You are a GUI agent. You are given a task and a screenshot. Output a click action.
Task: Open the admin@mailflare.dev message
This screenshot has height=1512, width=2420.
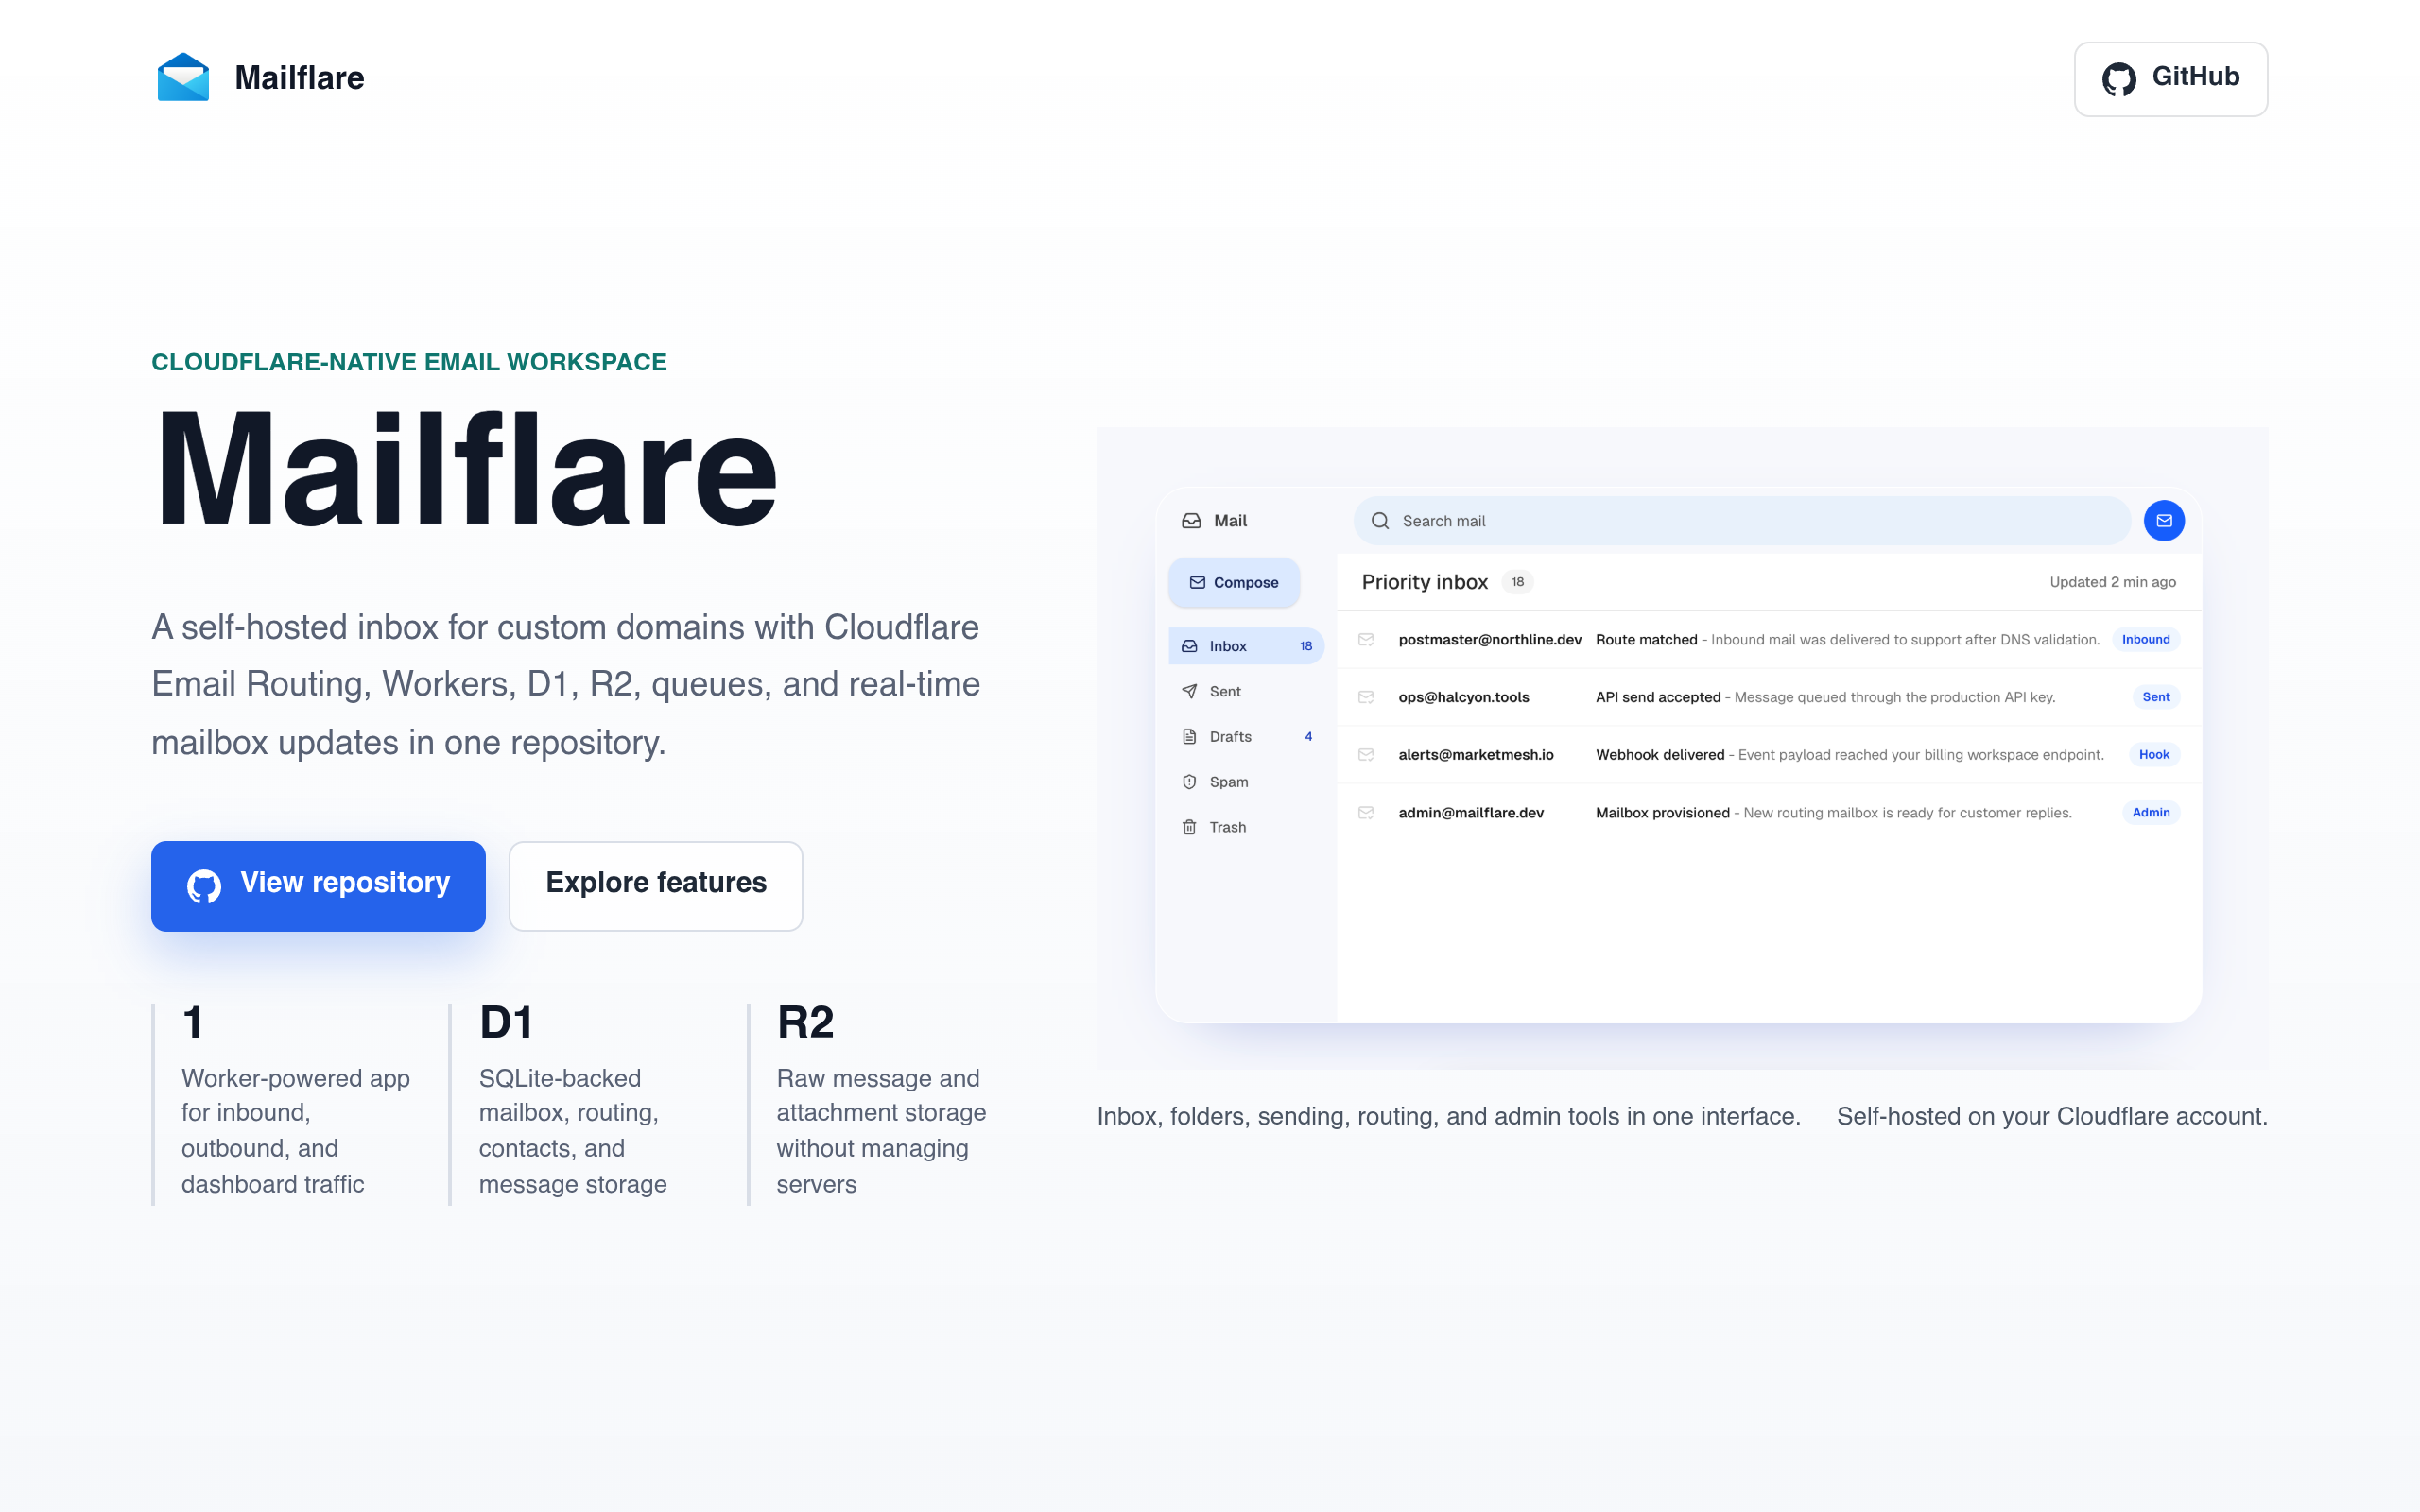tap(1769, 813)
